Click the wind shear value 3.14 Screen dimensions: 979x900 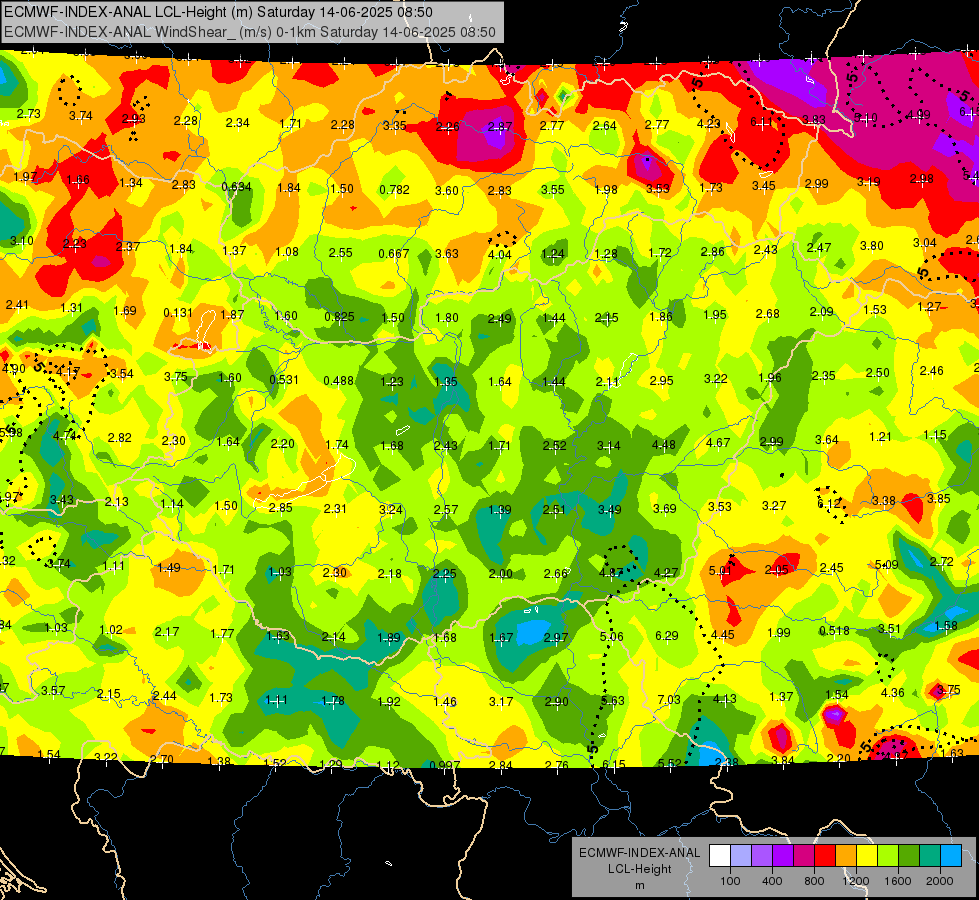click(609, 446)
